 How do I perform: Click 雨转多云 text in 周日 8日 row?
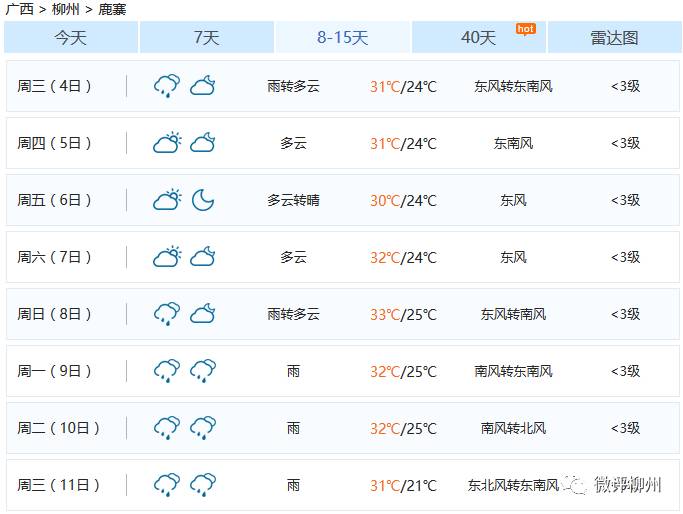click(x=294, y=314)
